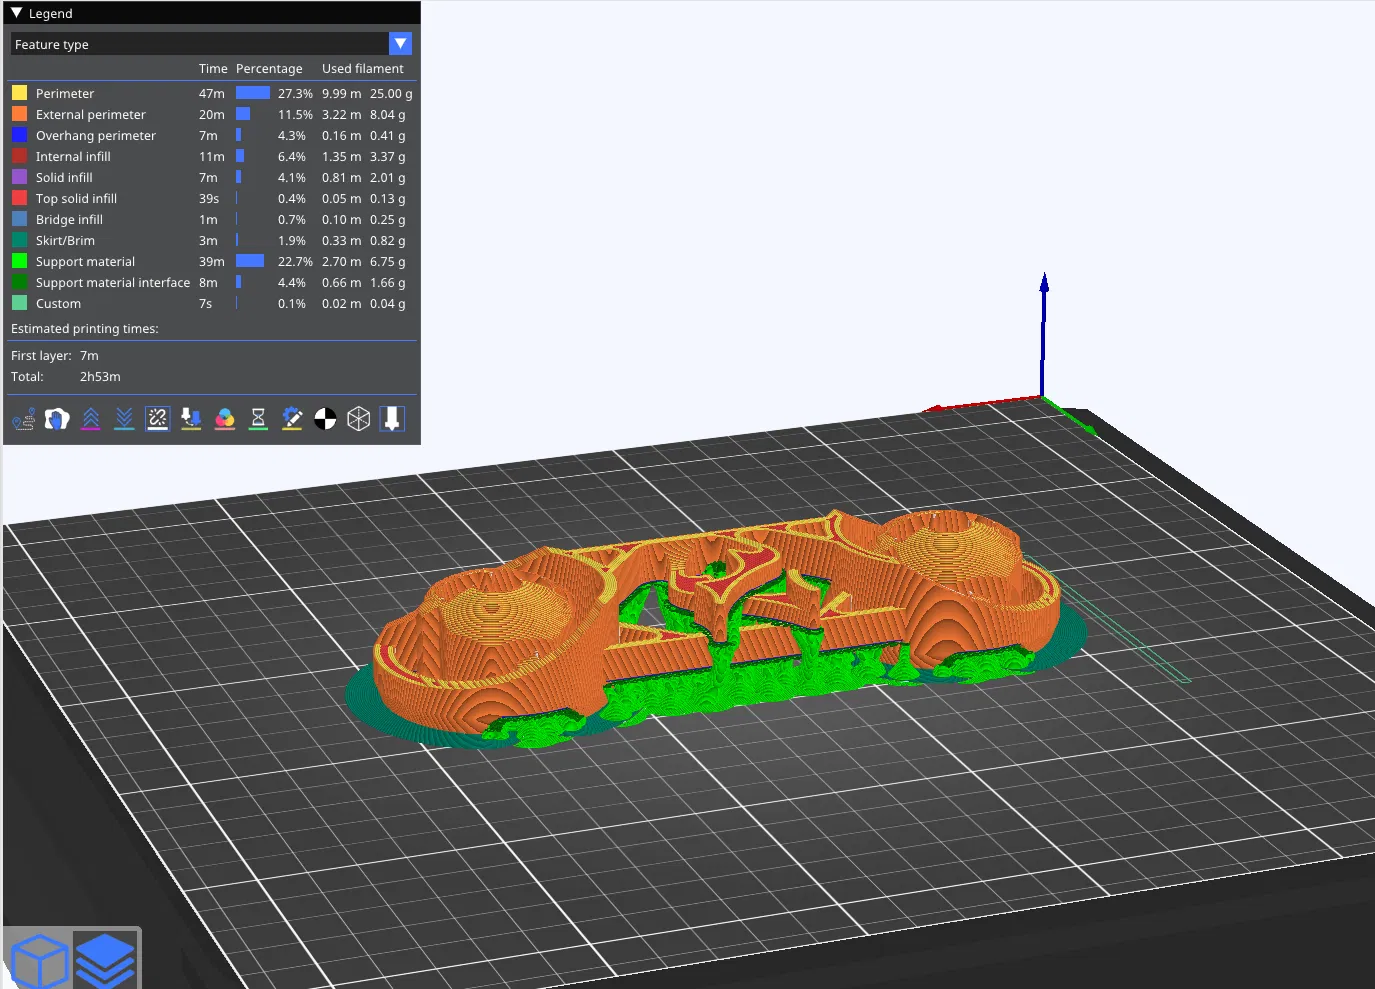Click Support material interface dark green swatch
The width and height of the screenshot is (1375, 989).
click(x=19, y=282)
